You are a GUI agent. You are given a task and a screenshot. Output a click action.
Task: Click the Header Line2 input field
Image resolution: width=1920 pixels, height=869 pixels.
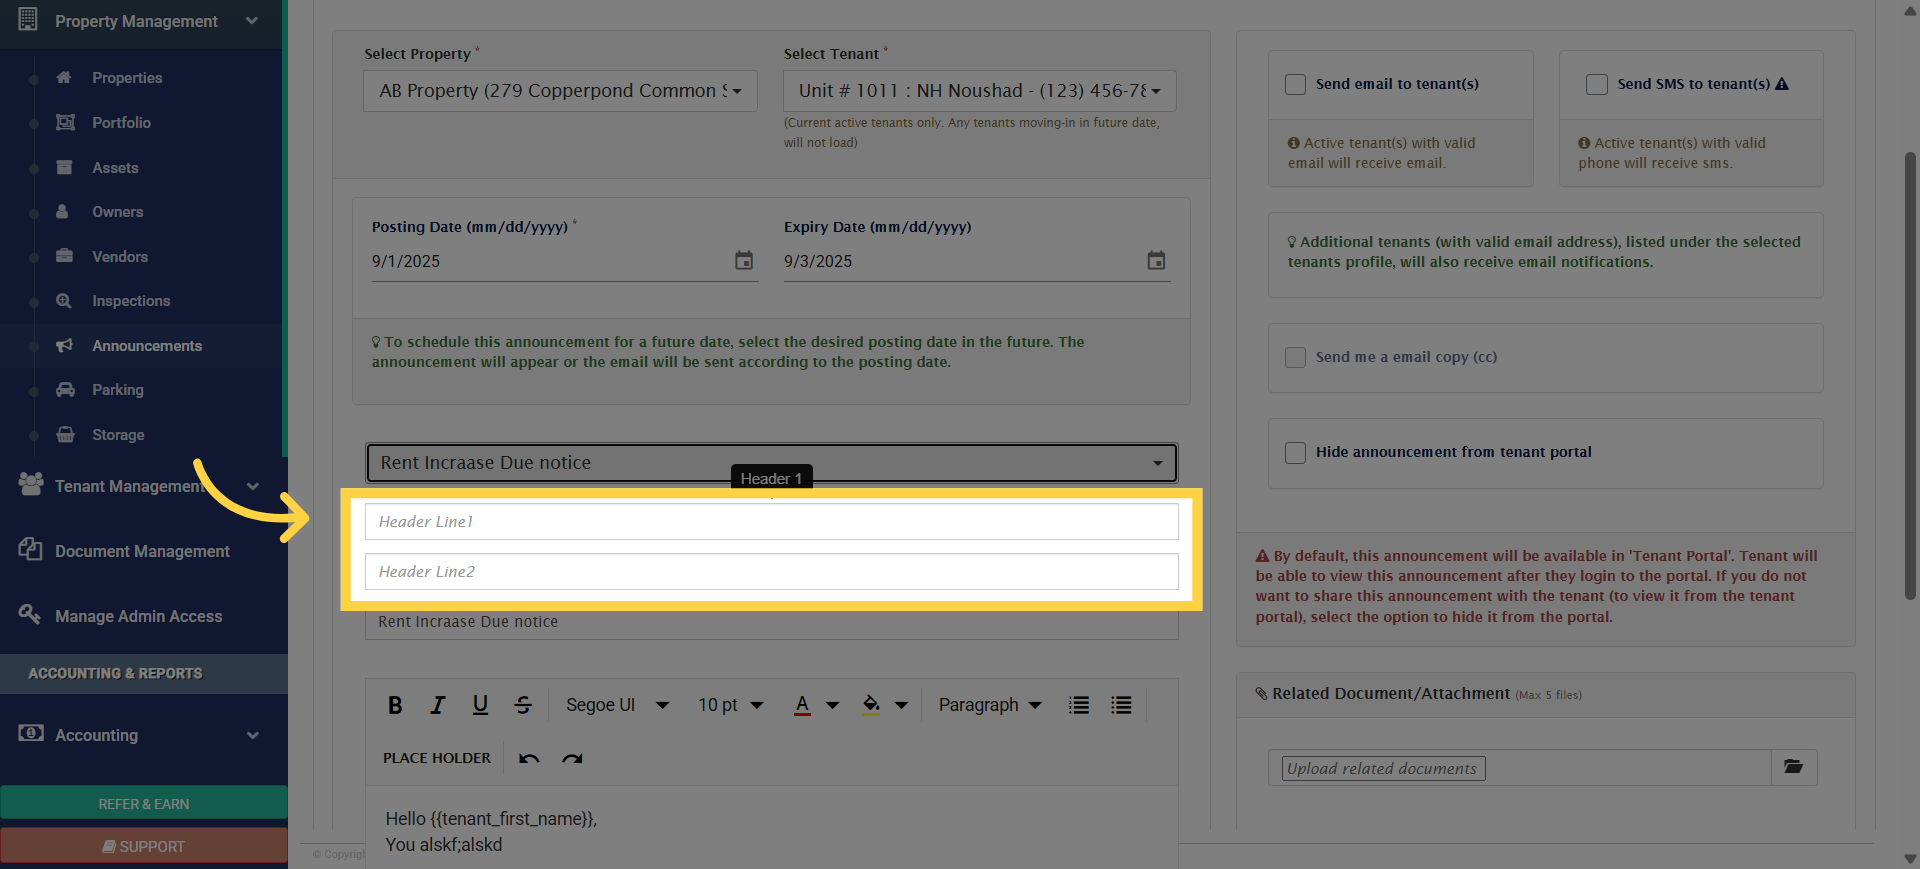pyautogui.click(x=771, y=572)
